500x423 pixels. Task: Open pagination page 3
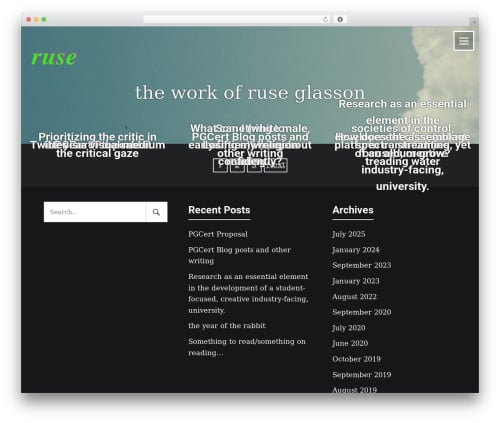(x=254, y=165)
